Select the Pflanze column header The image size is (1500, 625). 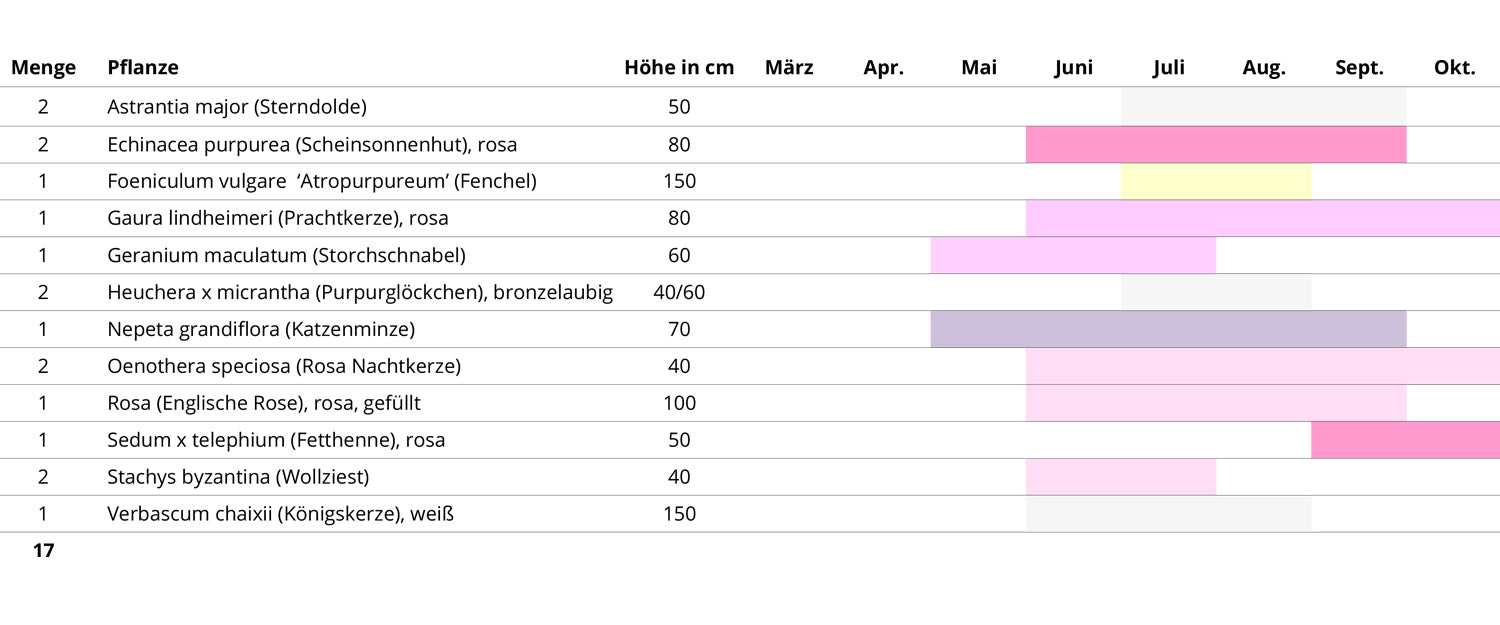(143, 68)
